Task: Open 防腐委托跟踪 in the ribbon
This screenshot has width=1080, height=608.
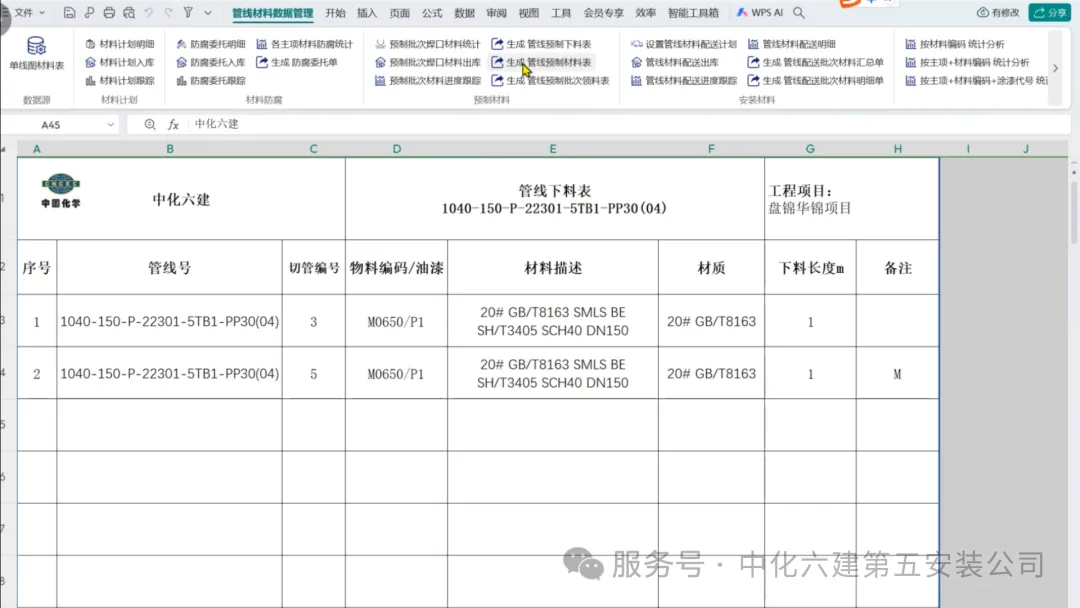Action: 211,81
